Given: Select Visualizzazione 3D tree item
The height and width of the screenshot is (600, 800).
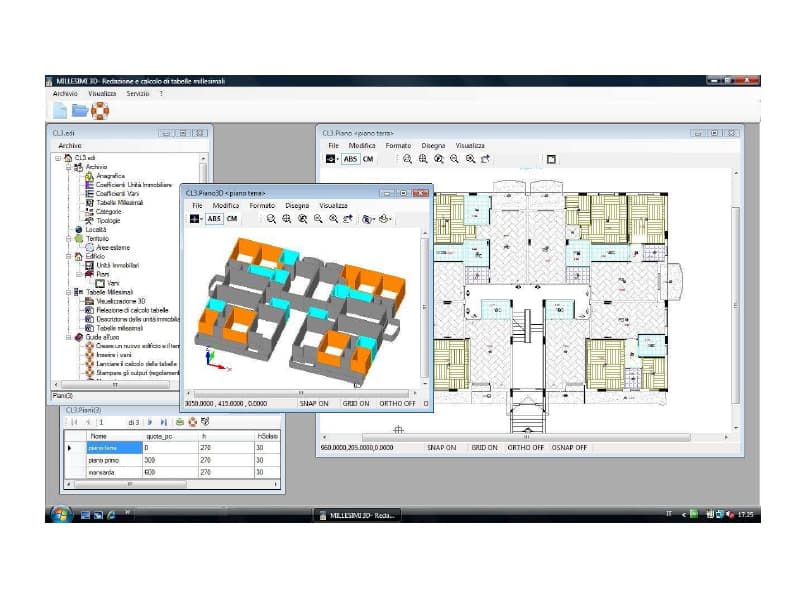Looking at the screenshot, I should point(120,302).
